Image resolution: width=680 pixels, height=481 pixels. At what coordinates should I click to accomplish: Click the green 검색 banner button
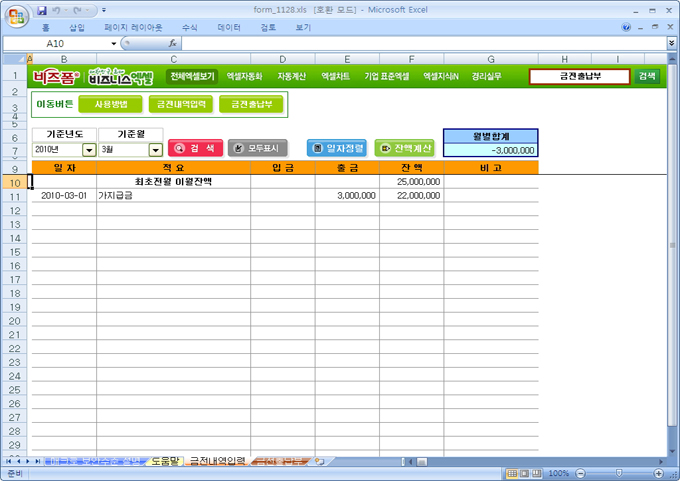(x=647, y=76)
